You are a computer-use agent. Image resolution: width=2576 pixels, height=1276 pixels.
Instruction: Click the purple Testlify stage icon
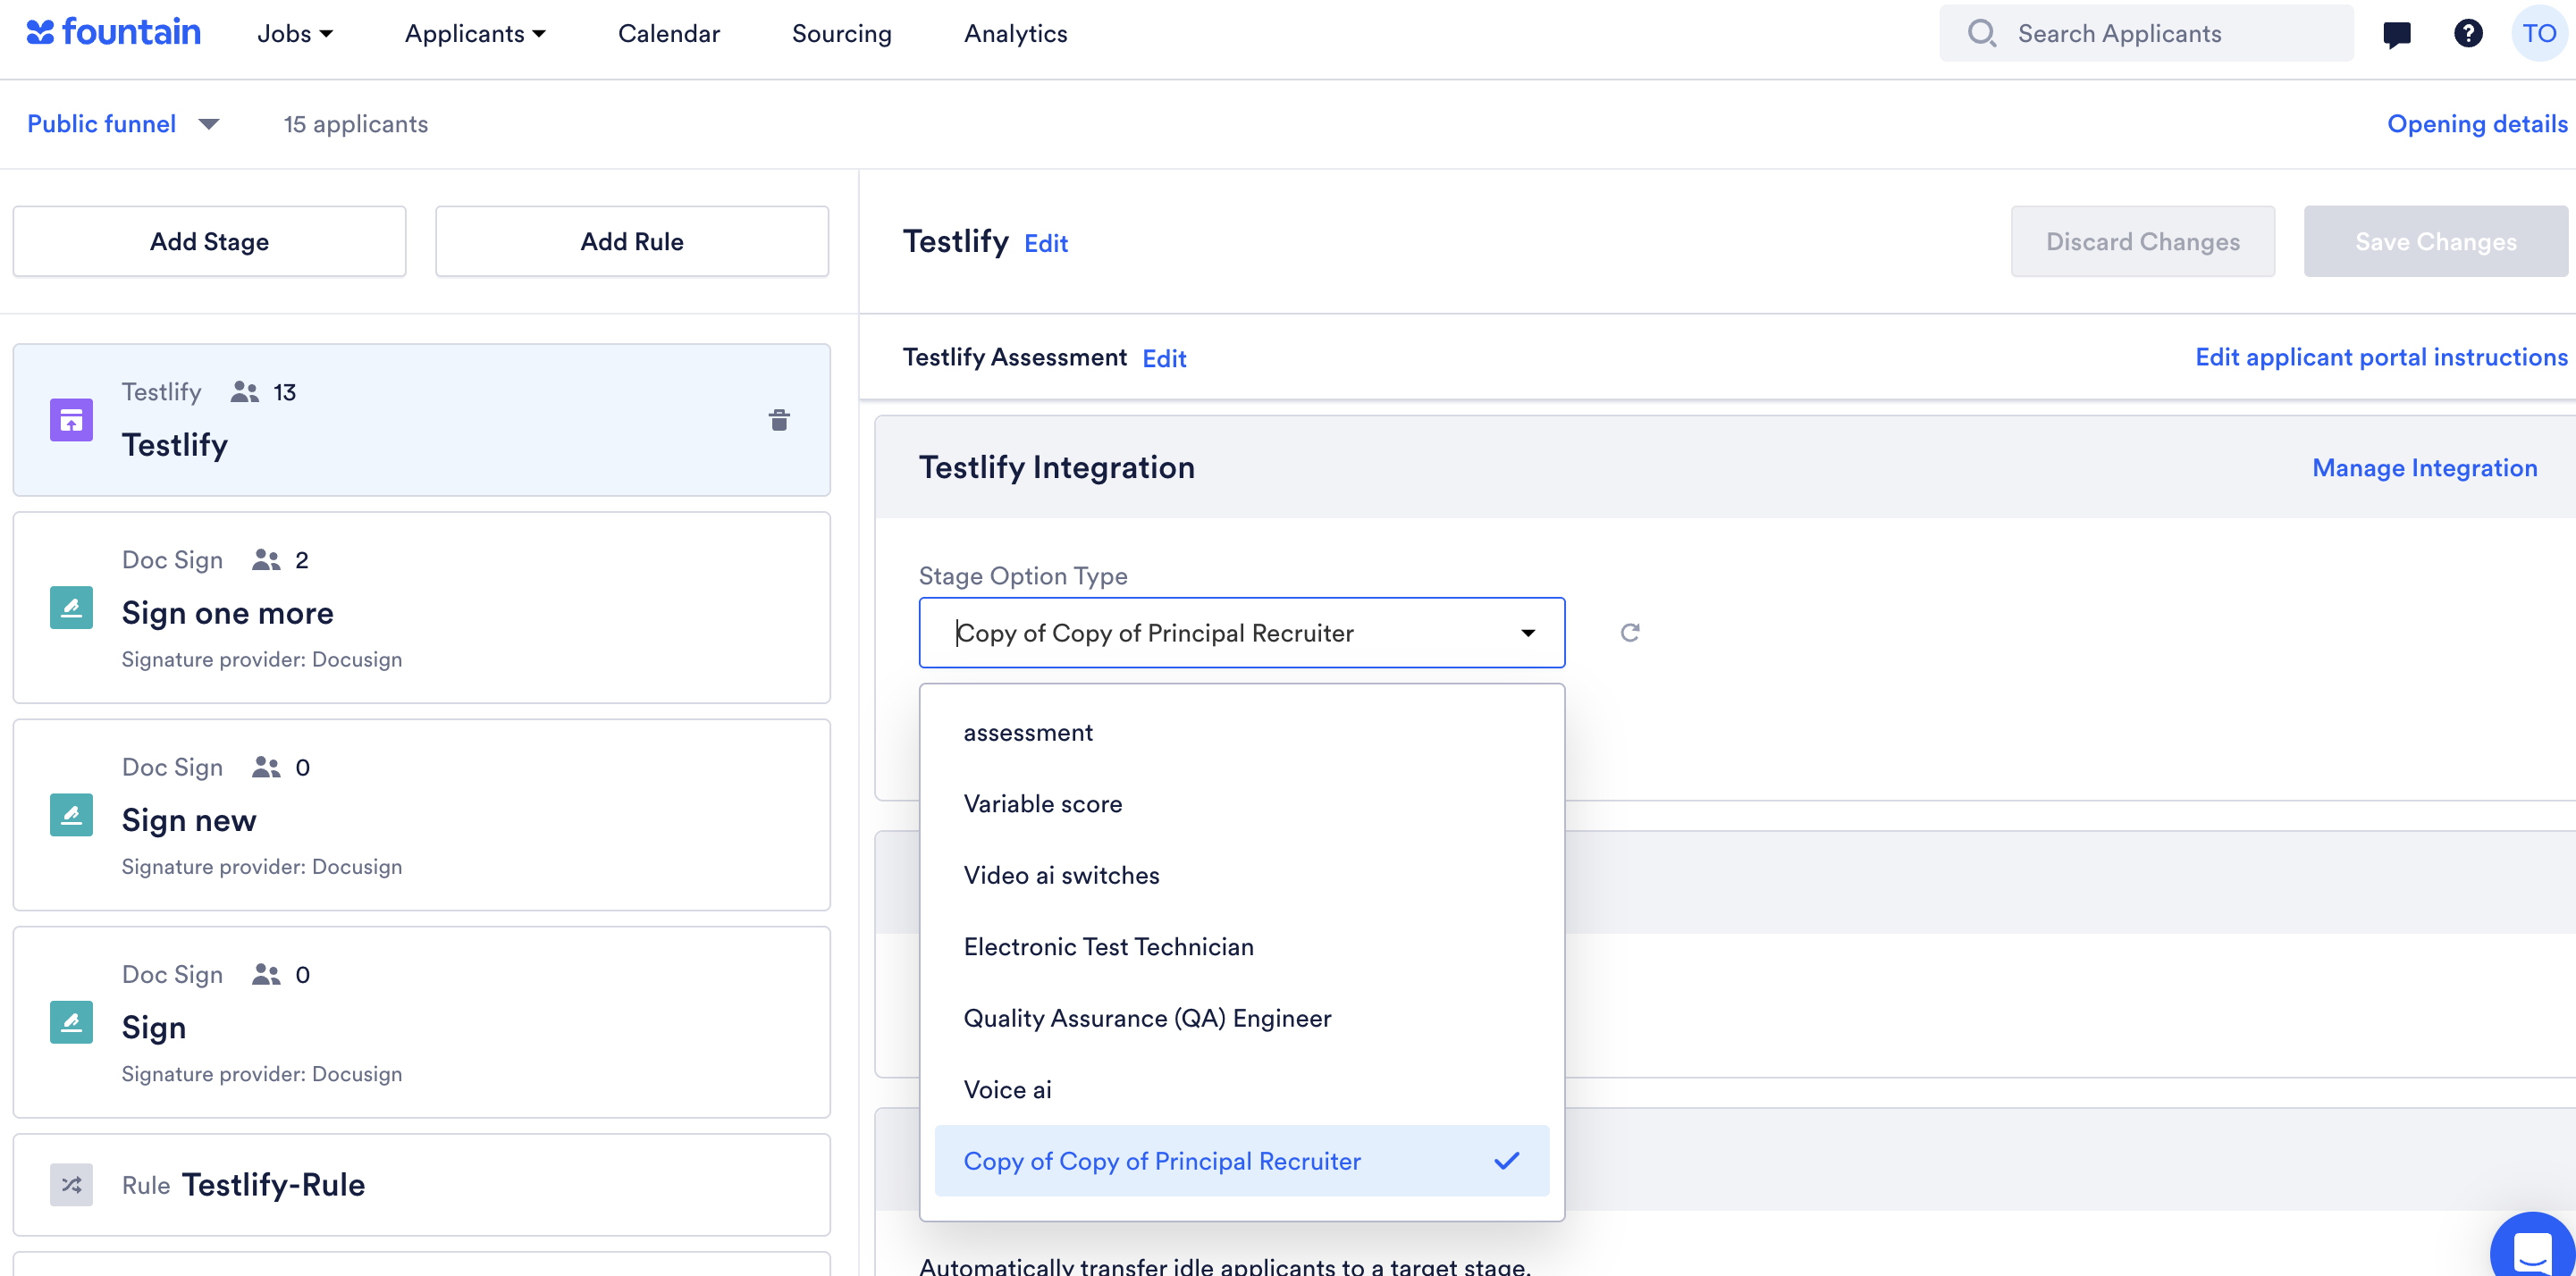tap(71, 420)
